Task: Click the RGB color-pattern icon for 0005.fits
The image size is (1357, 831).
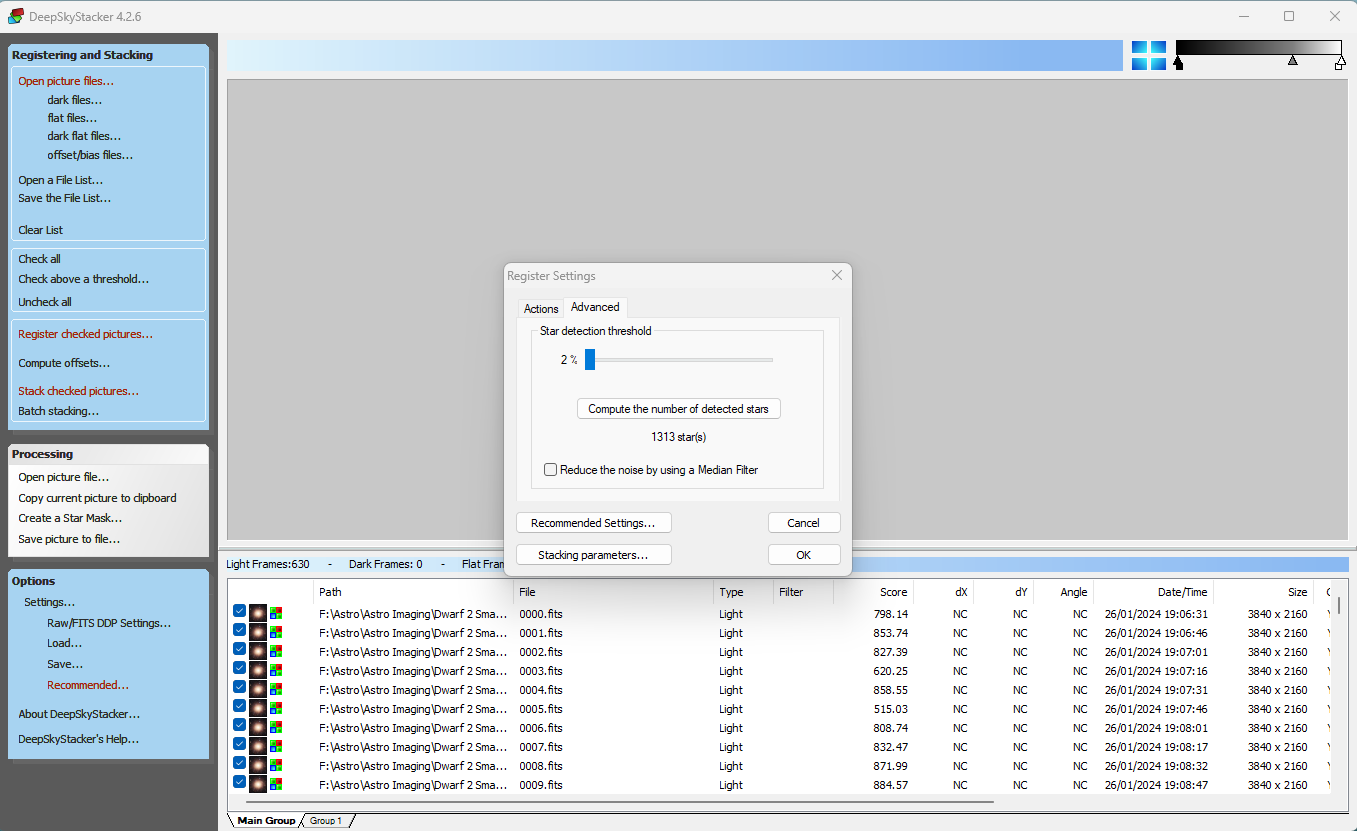Action: pyautogui.click(x=276, y=708)
